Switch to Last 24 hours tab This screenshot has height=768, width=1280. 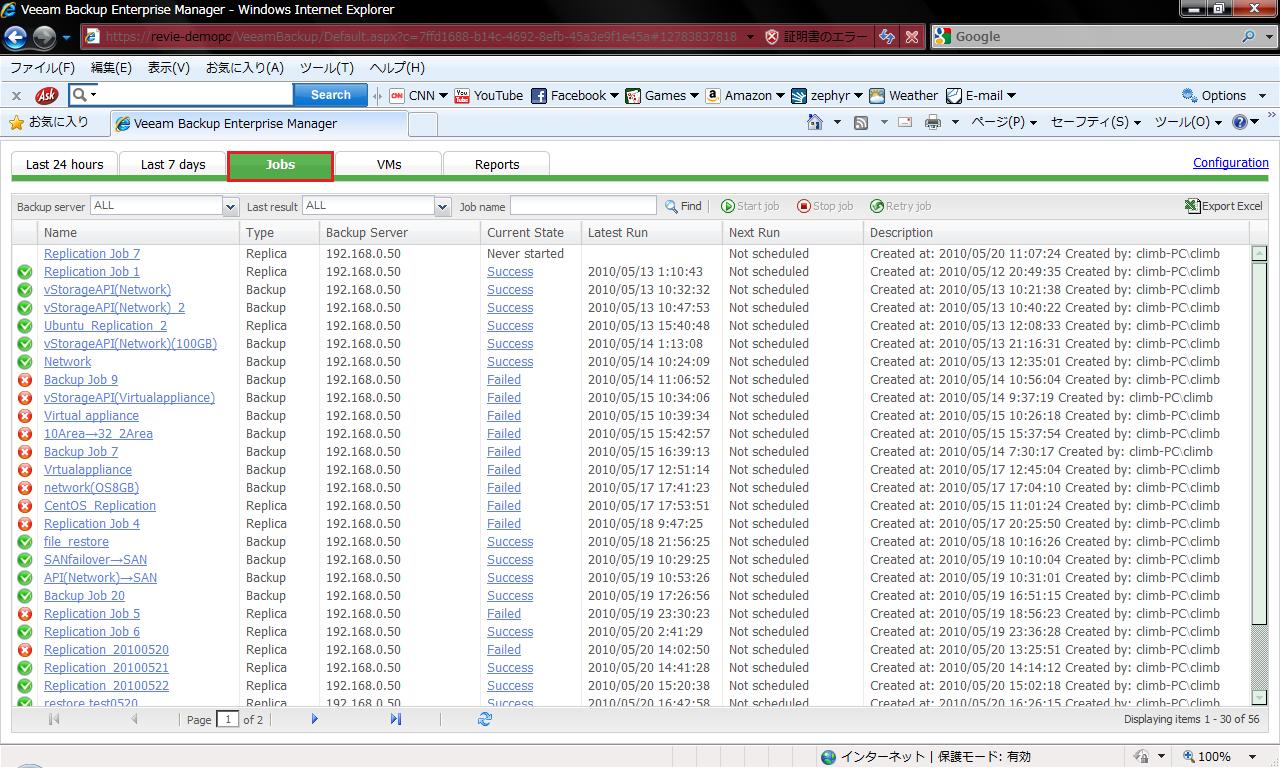point(64,165)
